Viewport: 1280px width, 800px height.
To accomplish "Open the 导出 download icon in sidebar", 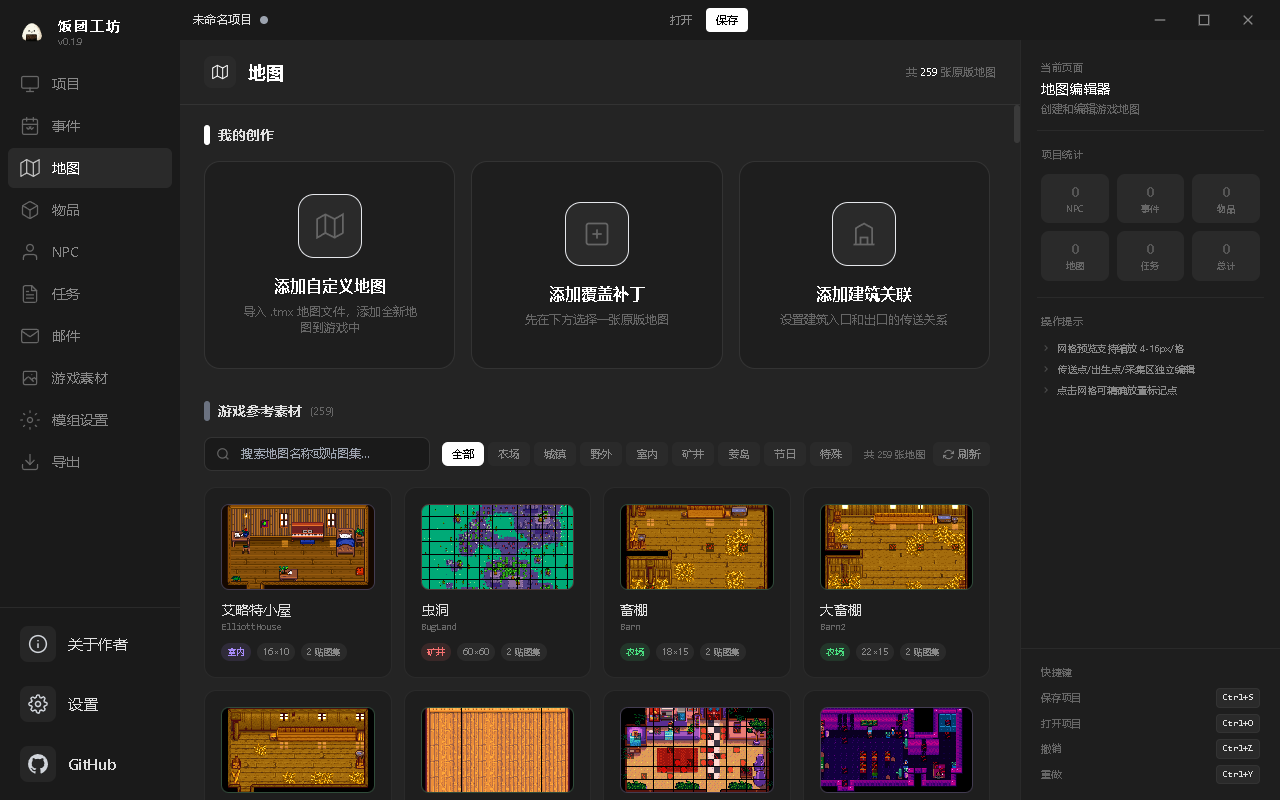I will (x=30, y=462).
